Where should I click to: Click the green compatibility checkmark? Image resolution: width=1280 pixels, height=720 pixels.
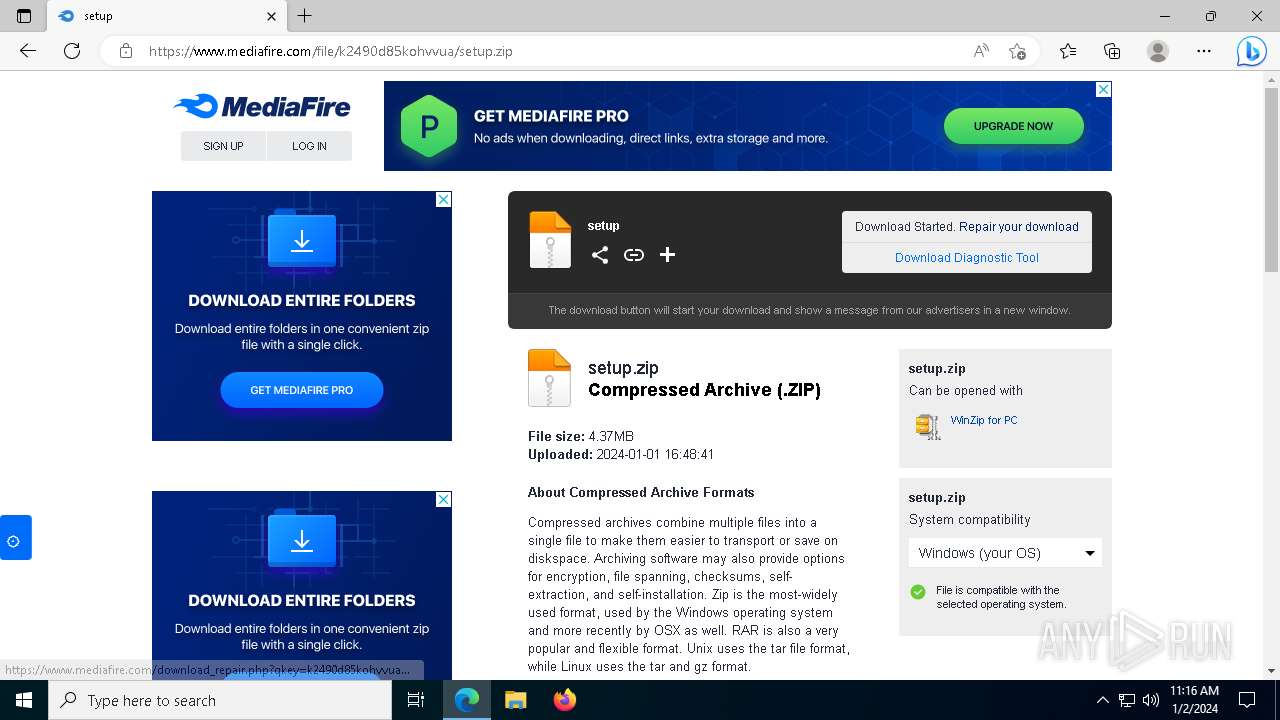[x=918, y=592]
